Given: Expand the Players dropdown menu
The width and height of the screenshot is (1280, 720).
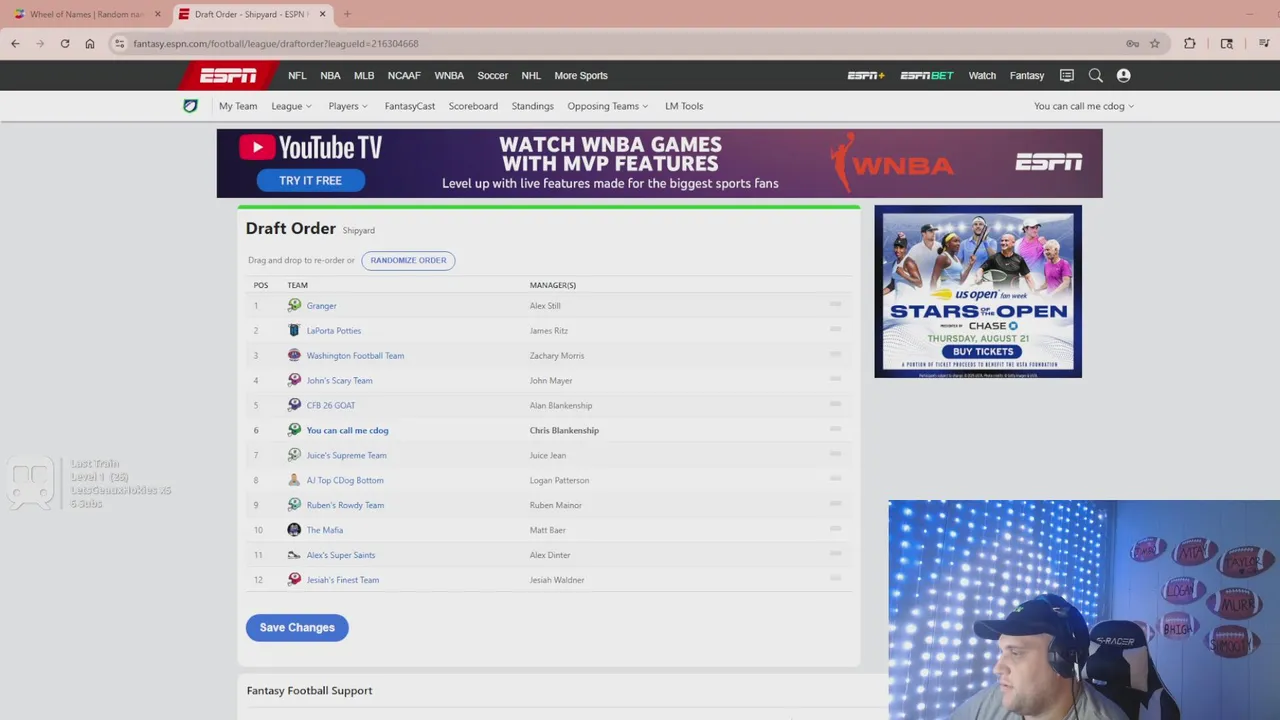Looking at the screenshot, I should click(x=348, y=106).
